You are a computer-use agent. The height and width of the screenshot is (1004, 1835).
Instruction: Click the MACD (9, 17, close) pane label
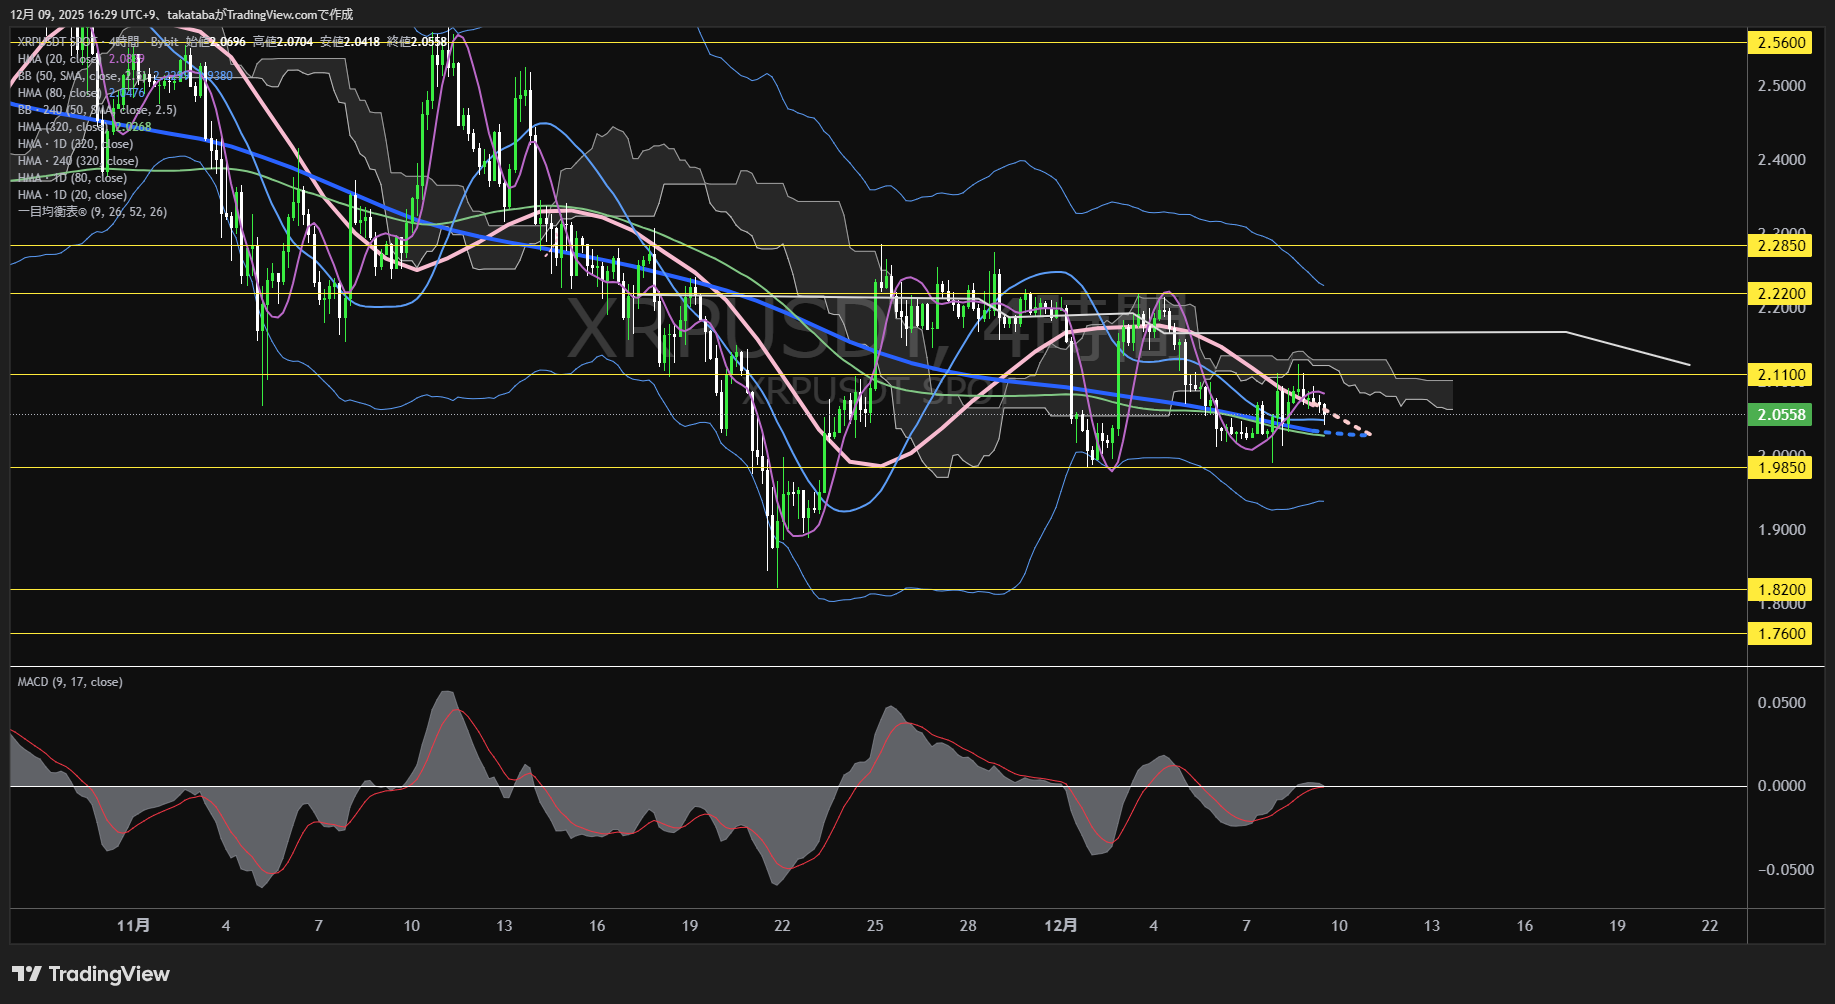click(x=70, y=682)
